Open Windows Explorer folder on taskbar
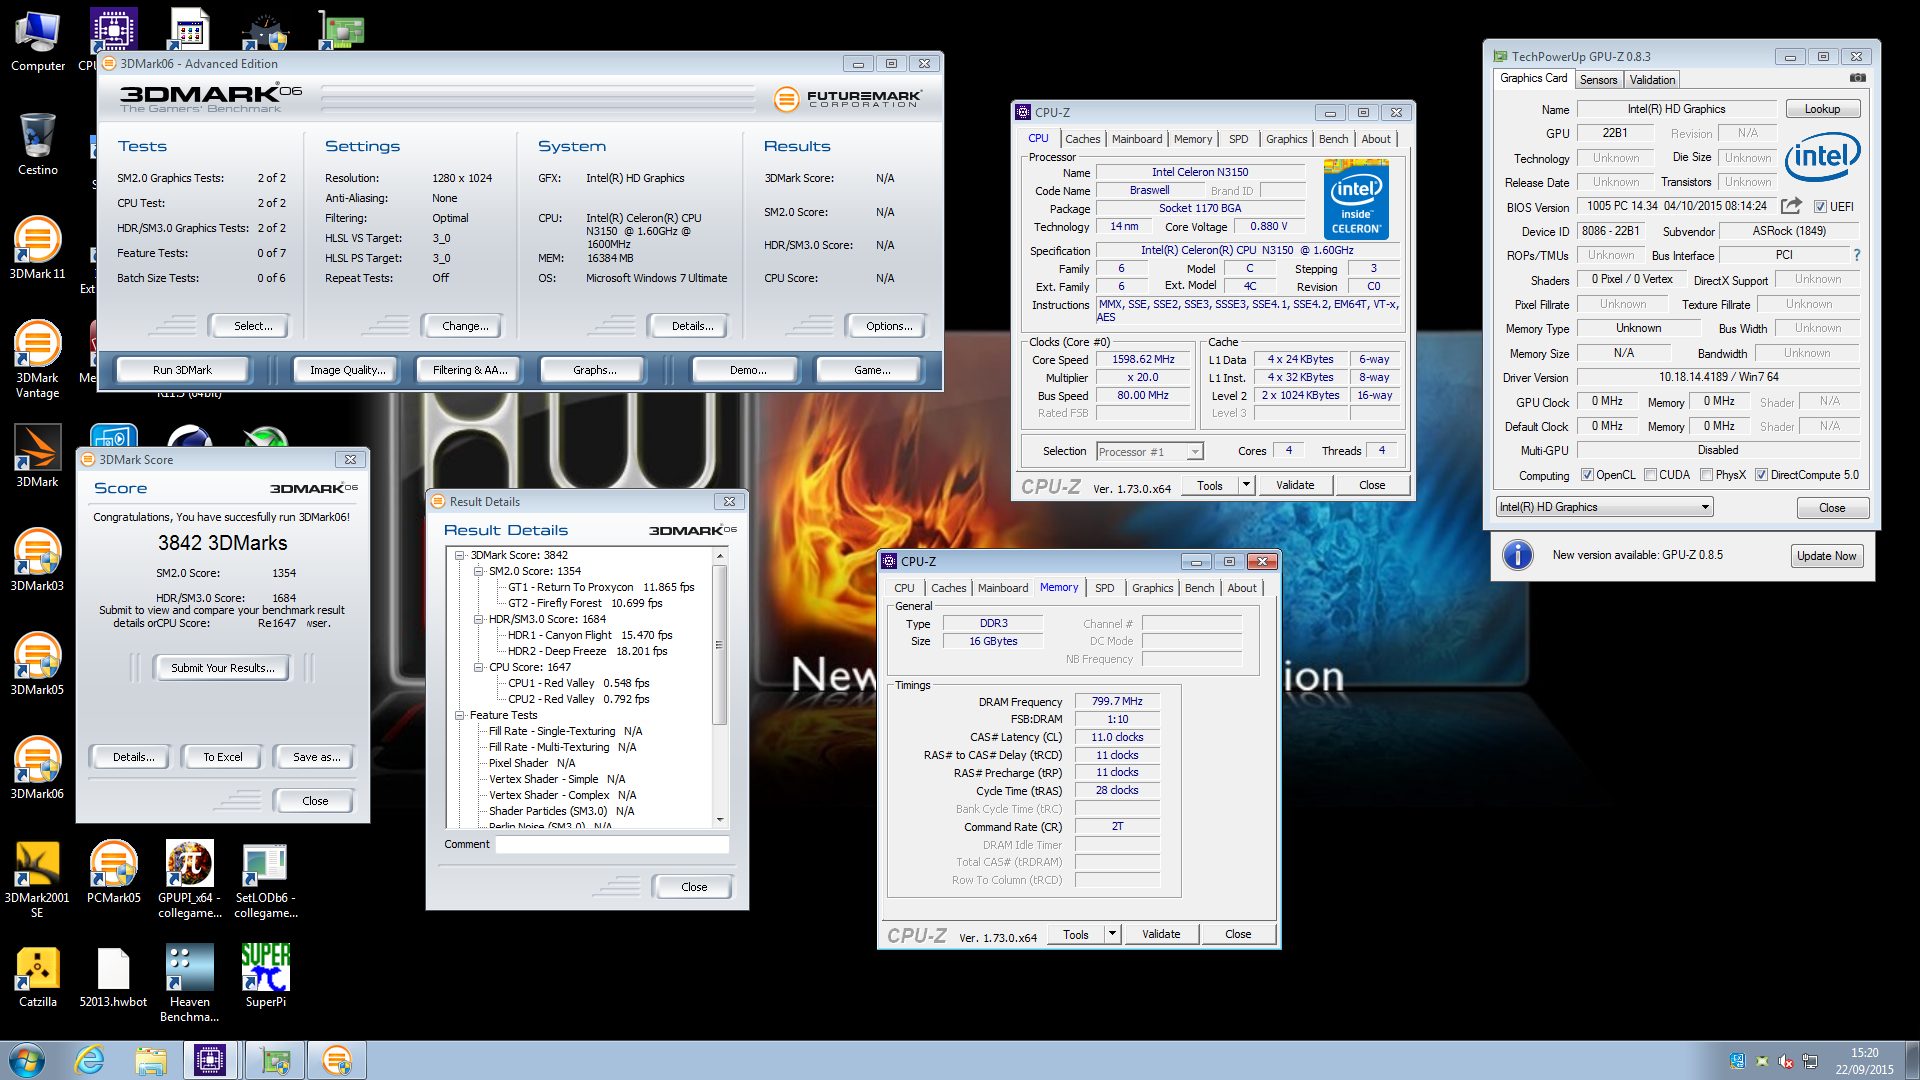This screenshot has width=1920, height=1080. [x=151, y=1060]
